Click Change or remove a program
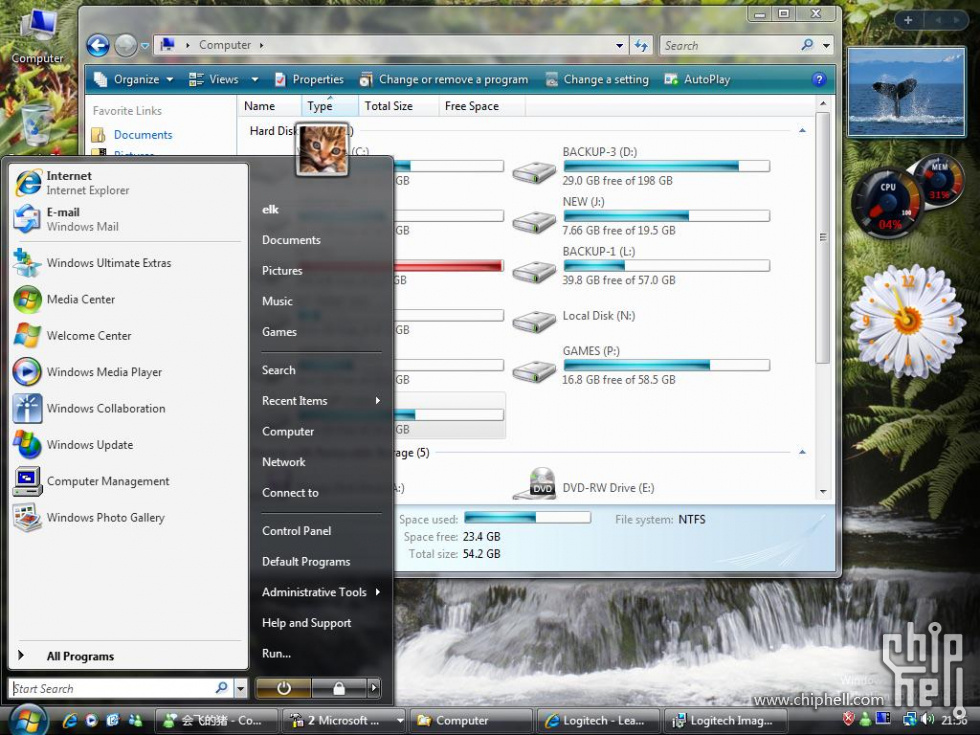Viewport: 980px width, 735px height. click(444, 79)
